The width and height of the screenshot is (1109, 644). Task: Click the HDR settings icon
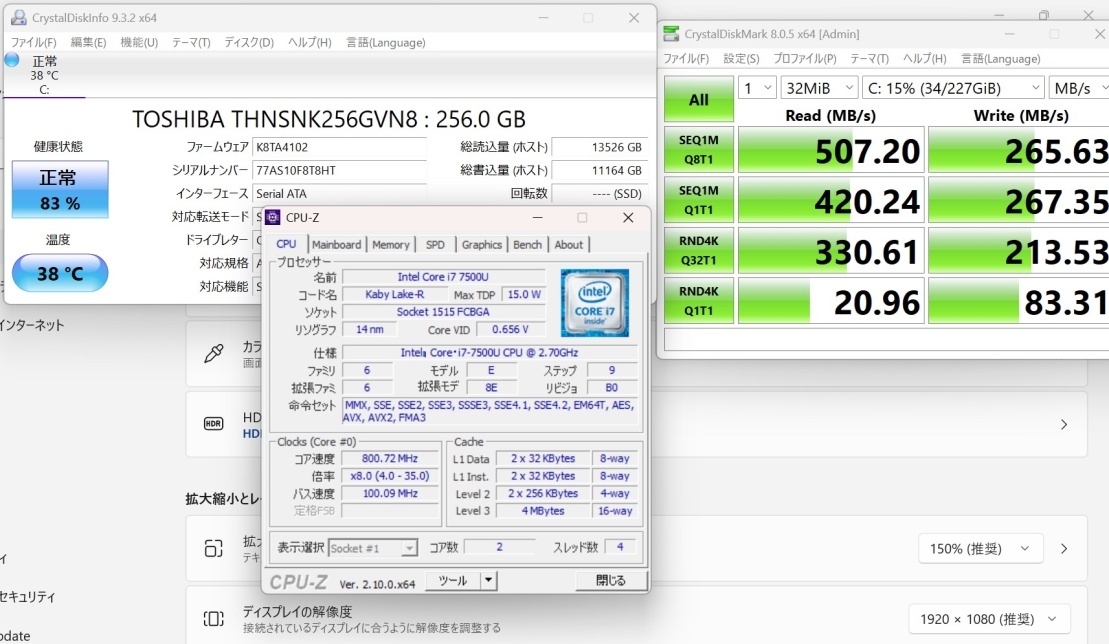click(214, 423)
